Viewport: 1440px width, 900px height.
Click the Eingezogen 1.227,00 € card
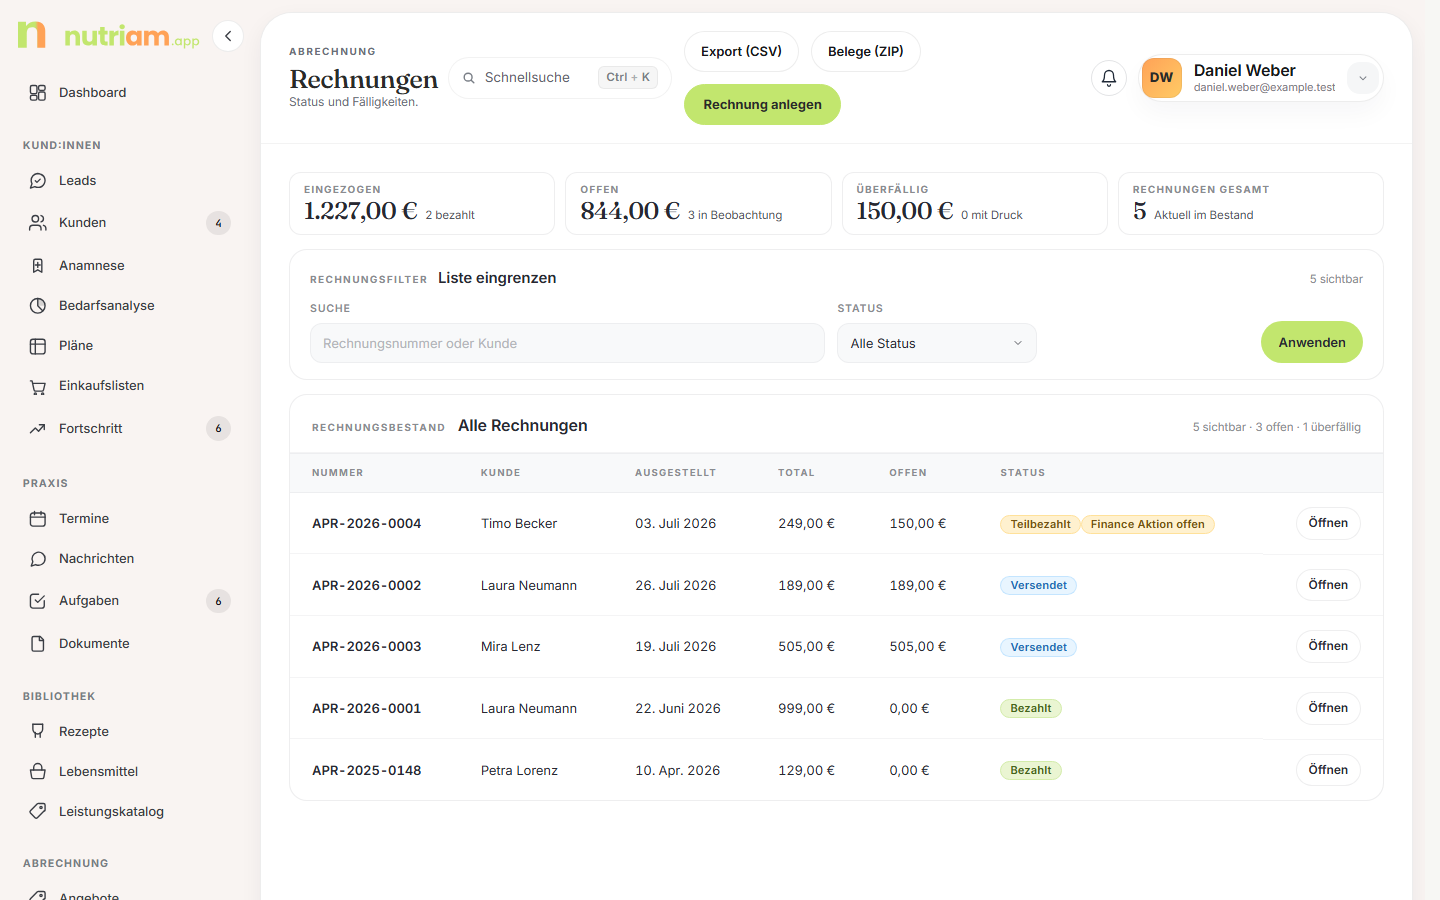pos(422,204)
